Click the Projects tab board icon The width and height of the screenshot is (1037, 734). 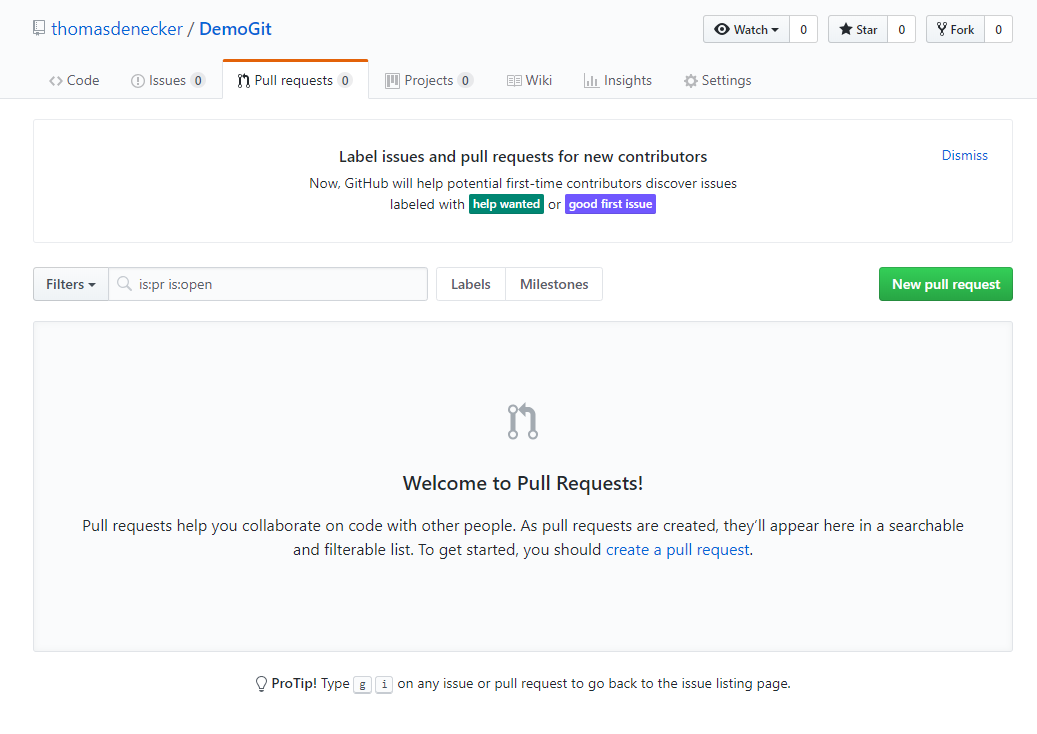click(x=392, y=81)
